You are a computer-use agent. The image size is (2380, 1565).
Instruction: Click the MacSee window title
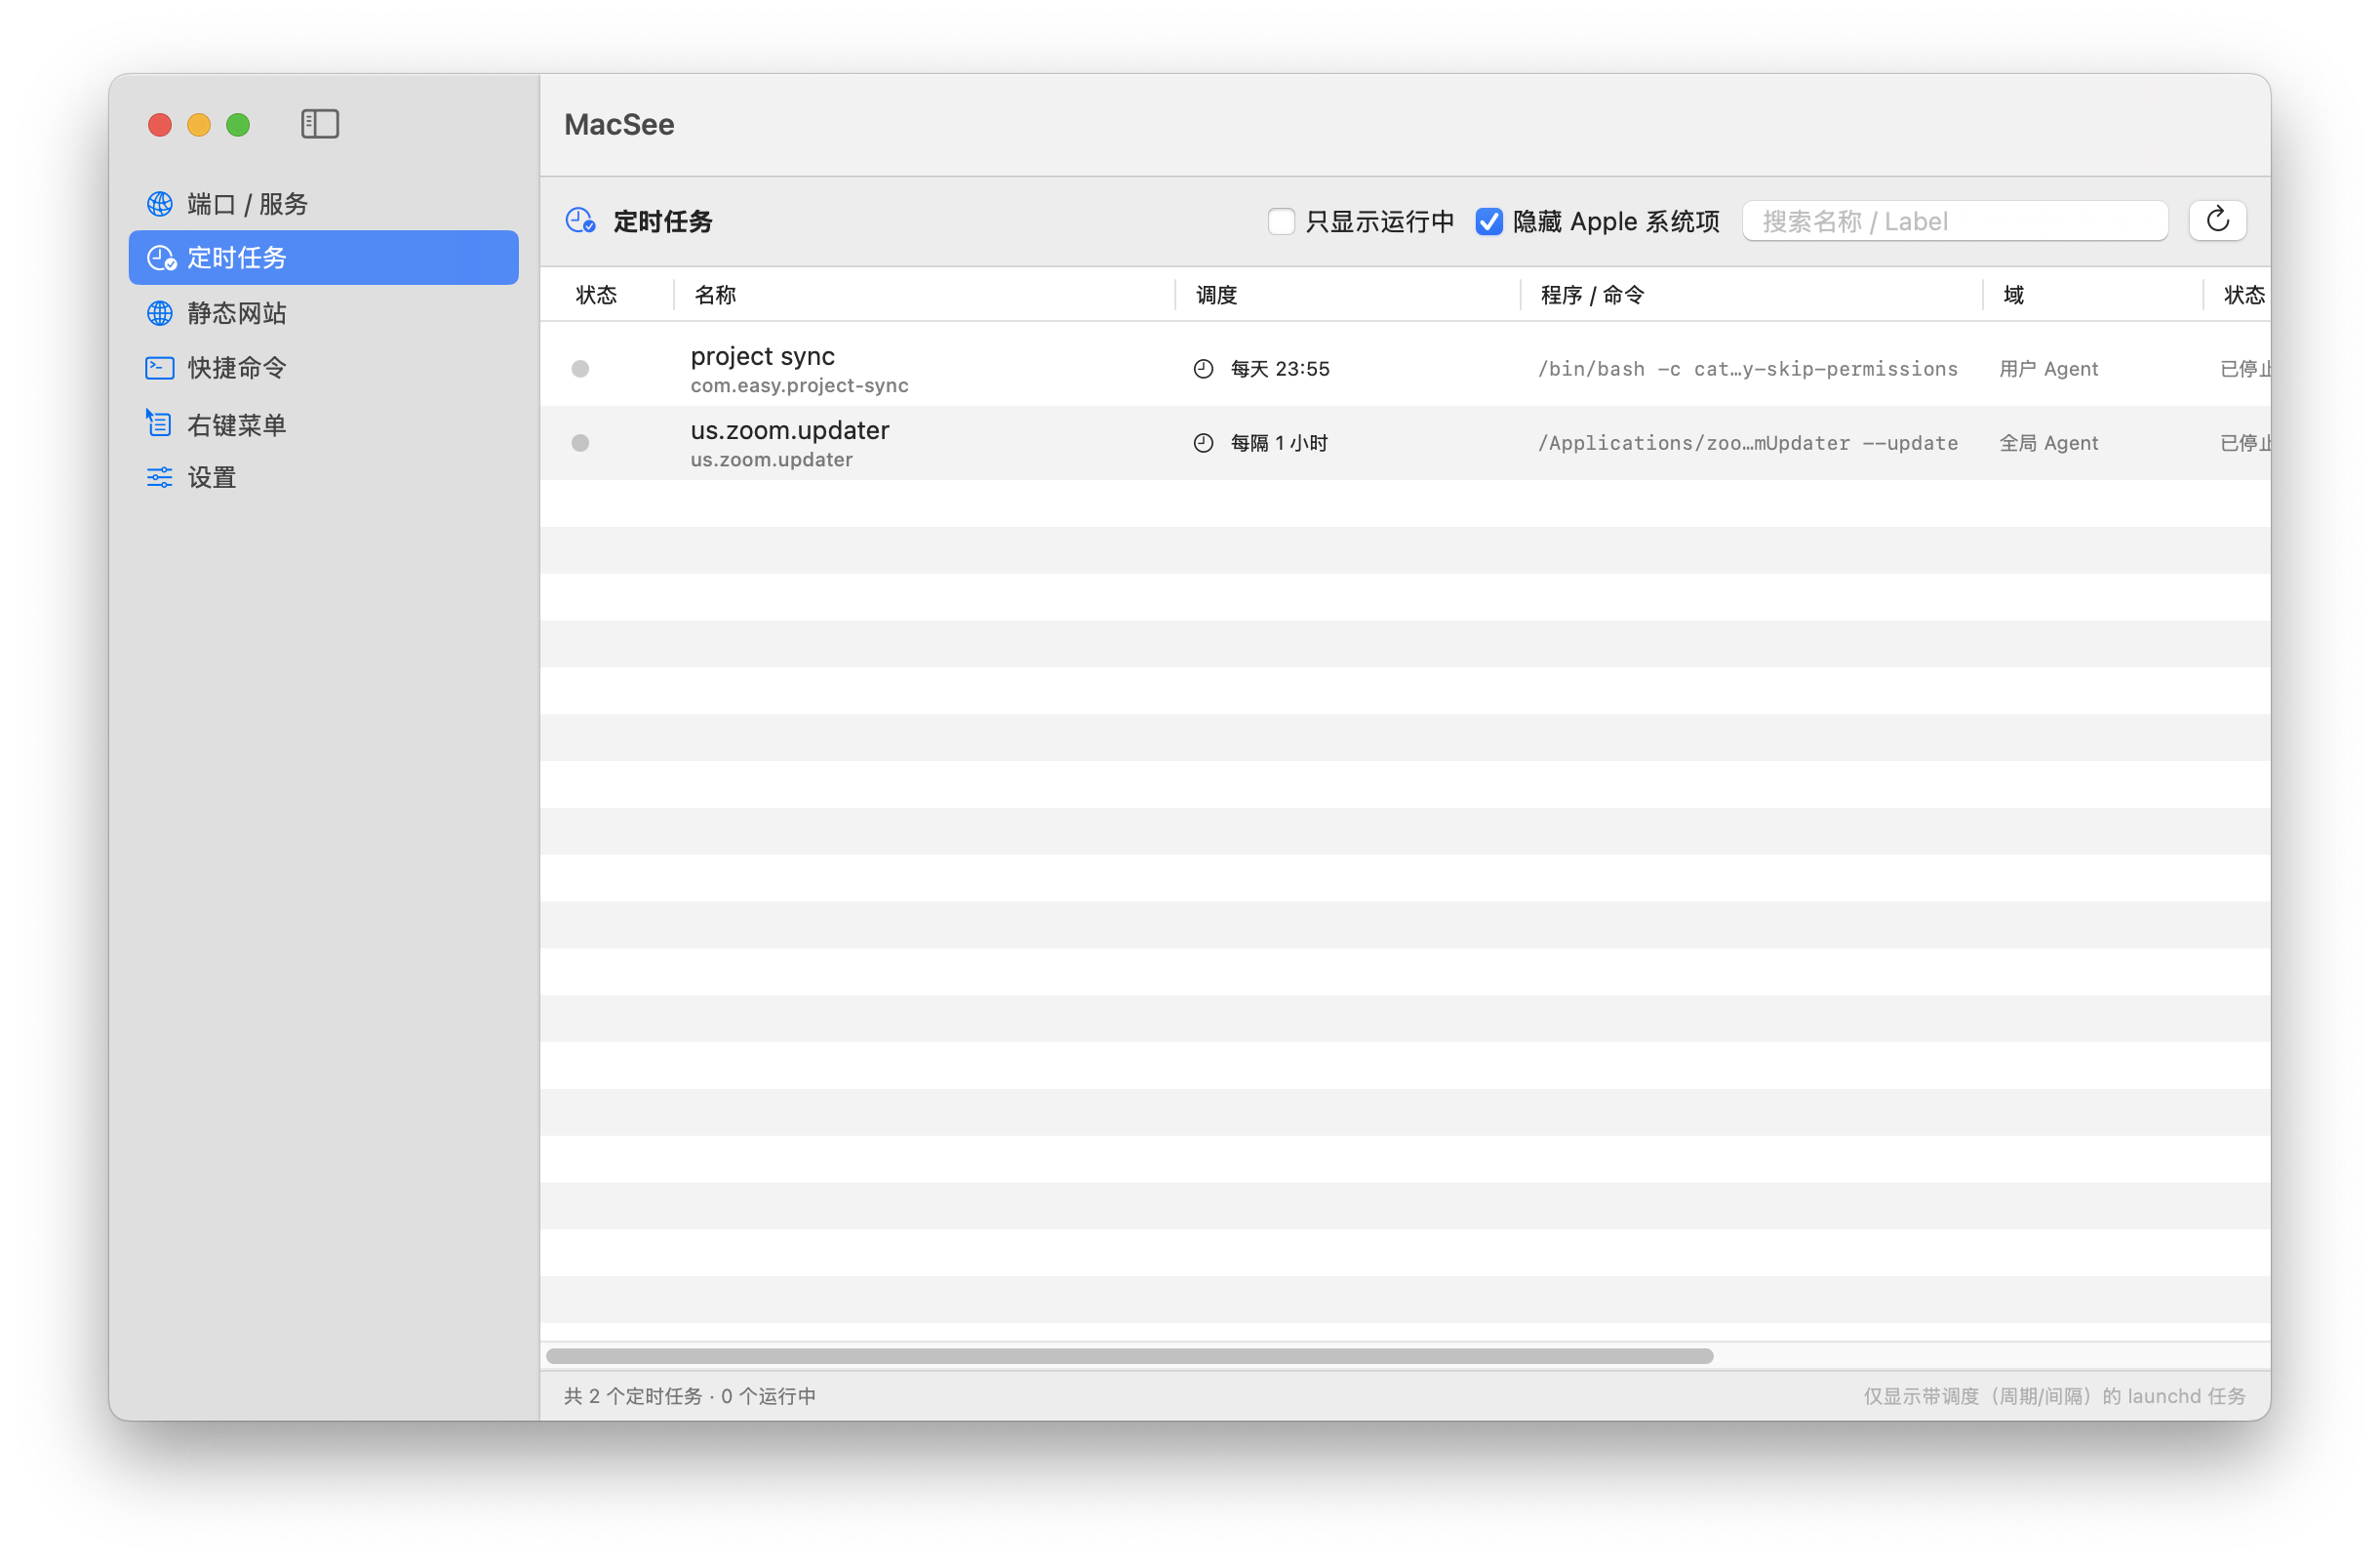pyautogui.click(x=619, y=124)
